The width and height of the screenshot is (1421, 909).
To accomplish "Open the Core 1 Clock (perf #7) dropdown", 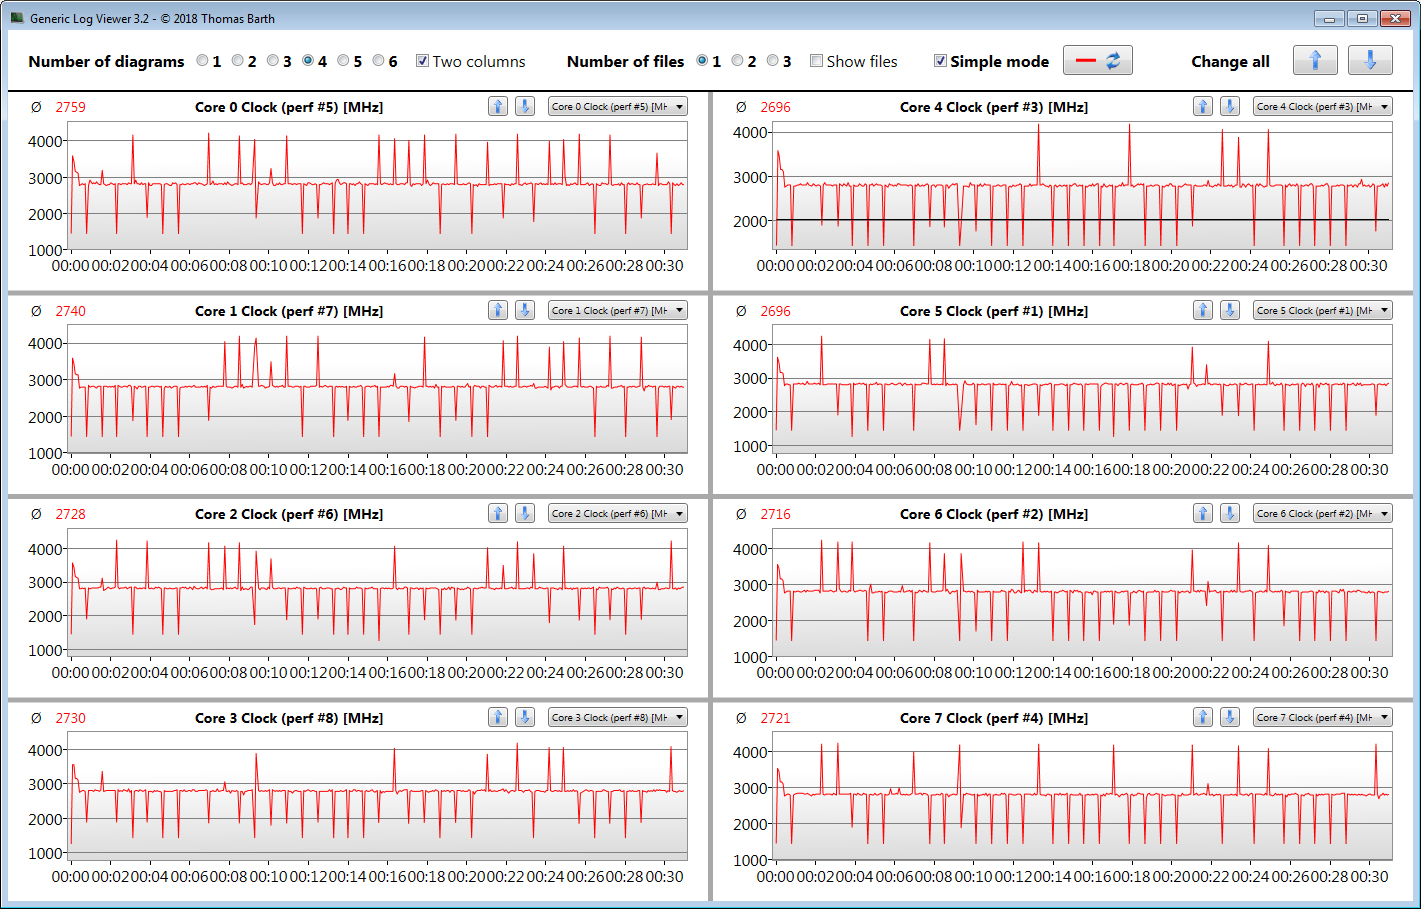I will click(618, 310).
